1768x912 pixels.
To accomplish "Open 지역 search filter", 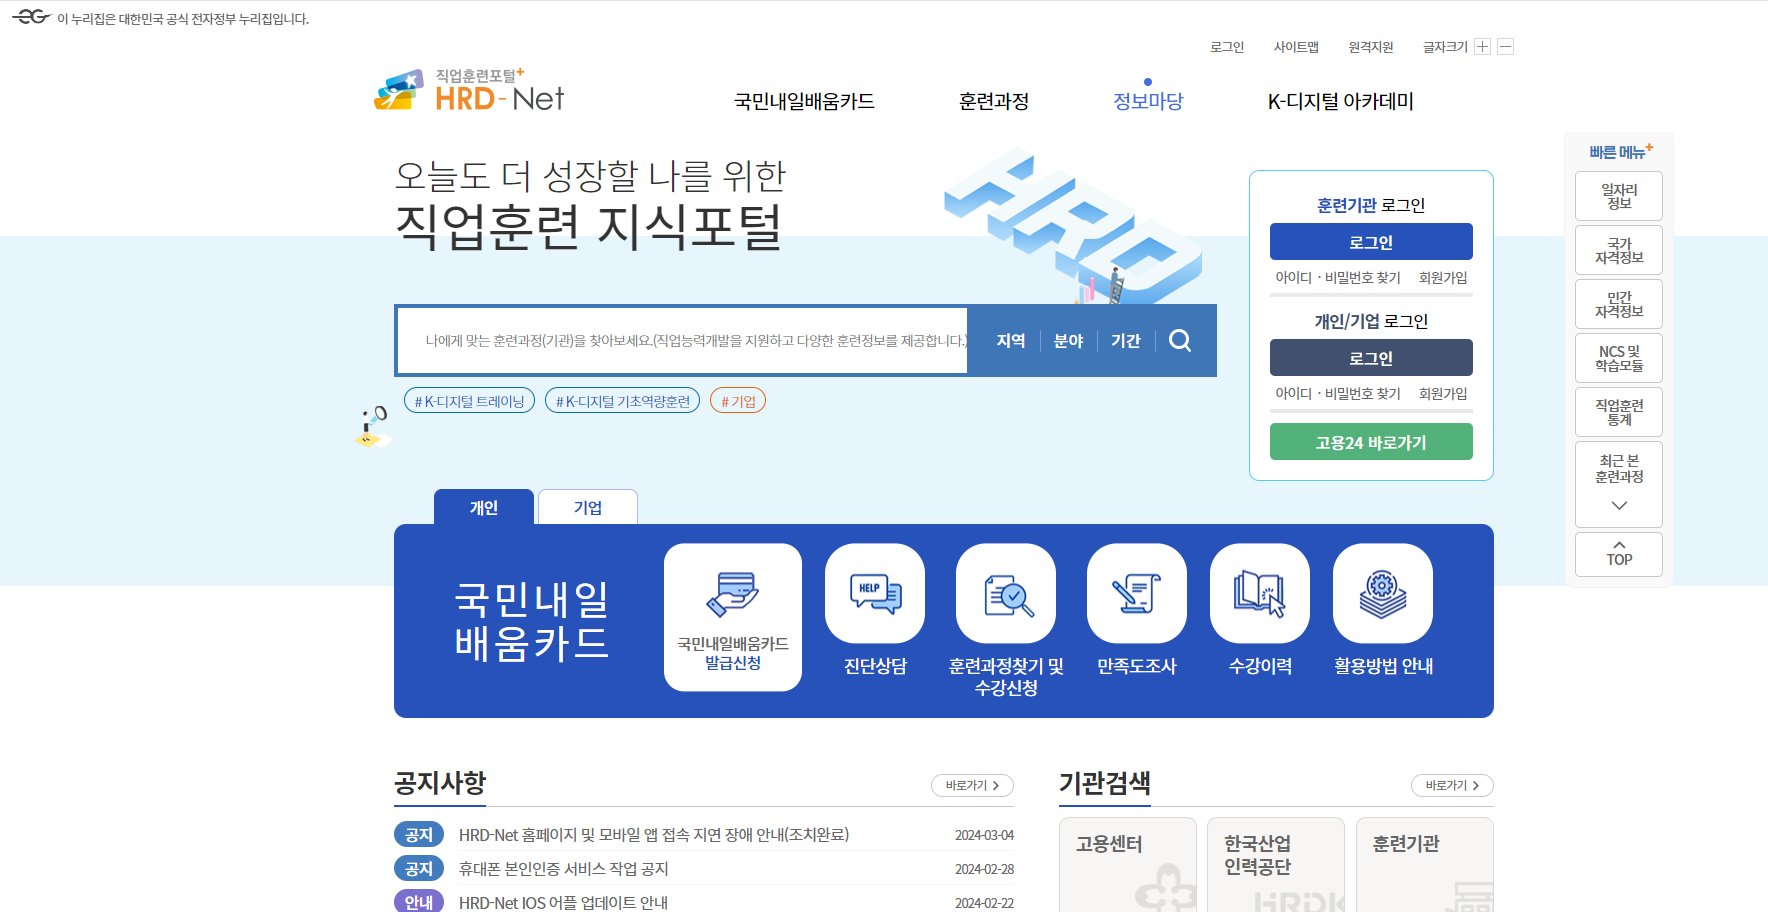I will tap(1011, 341).
